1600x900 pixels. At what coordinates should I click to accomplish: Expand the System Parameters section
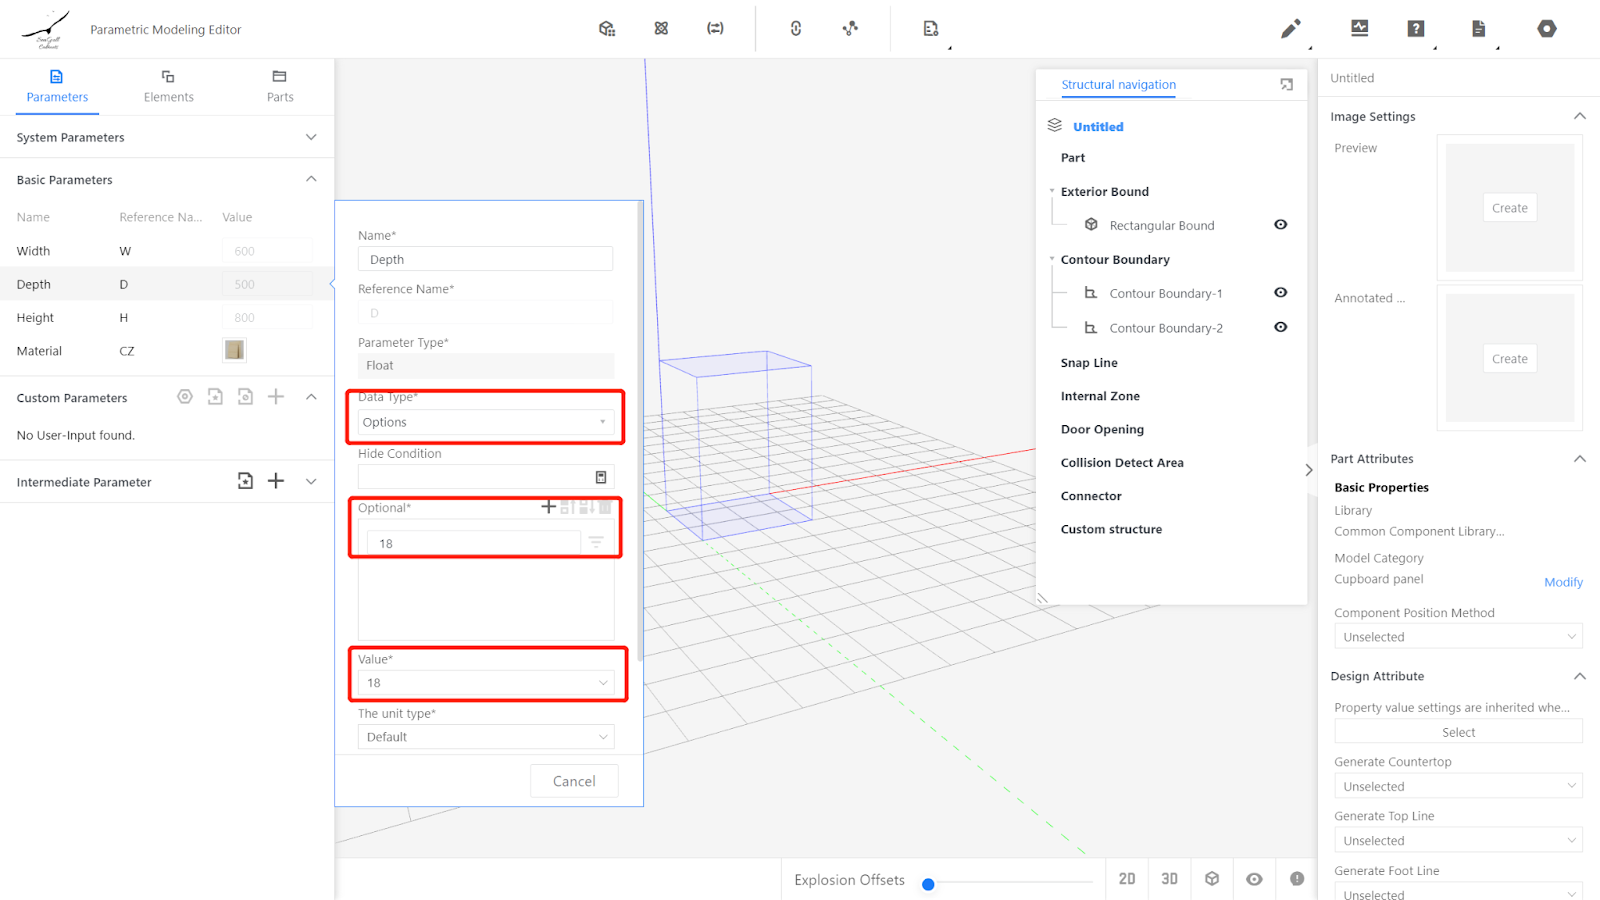311,137
